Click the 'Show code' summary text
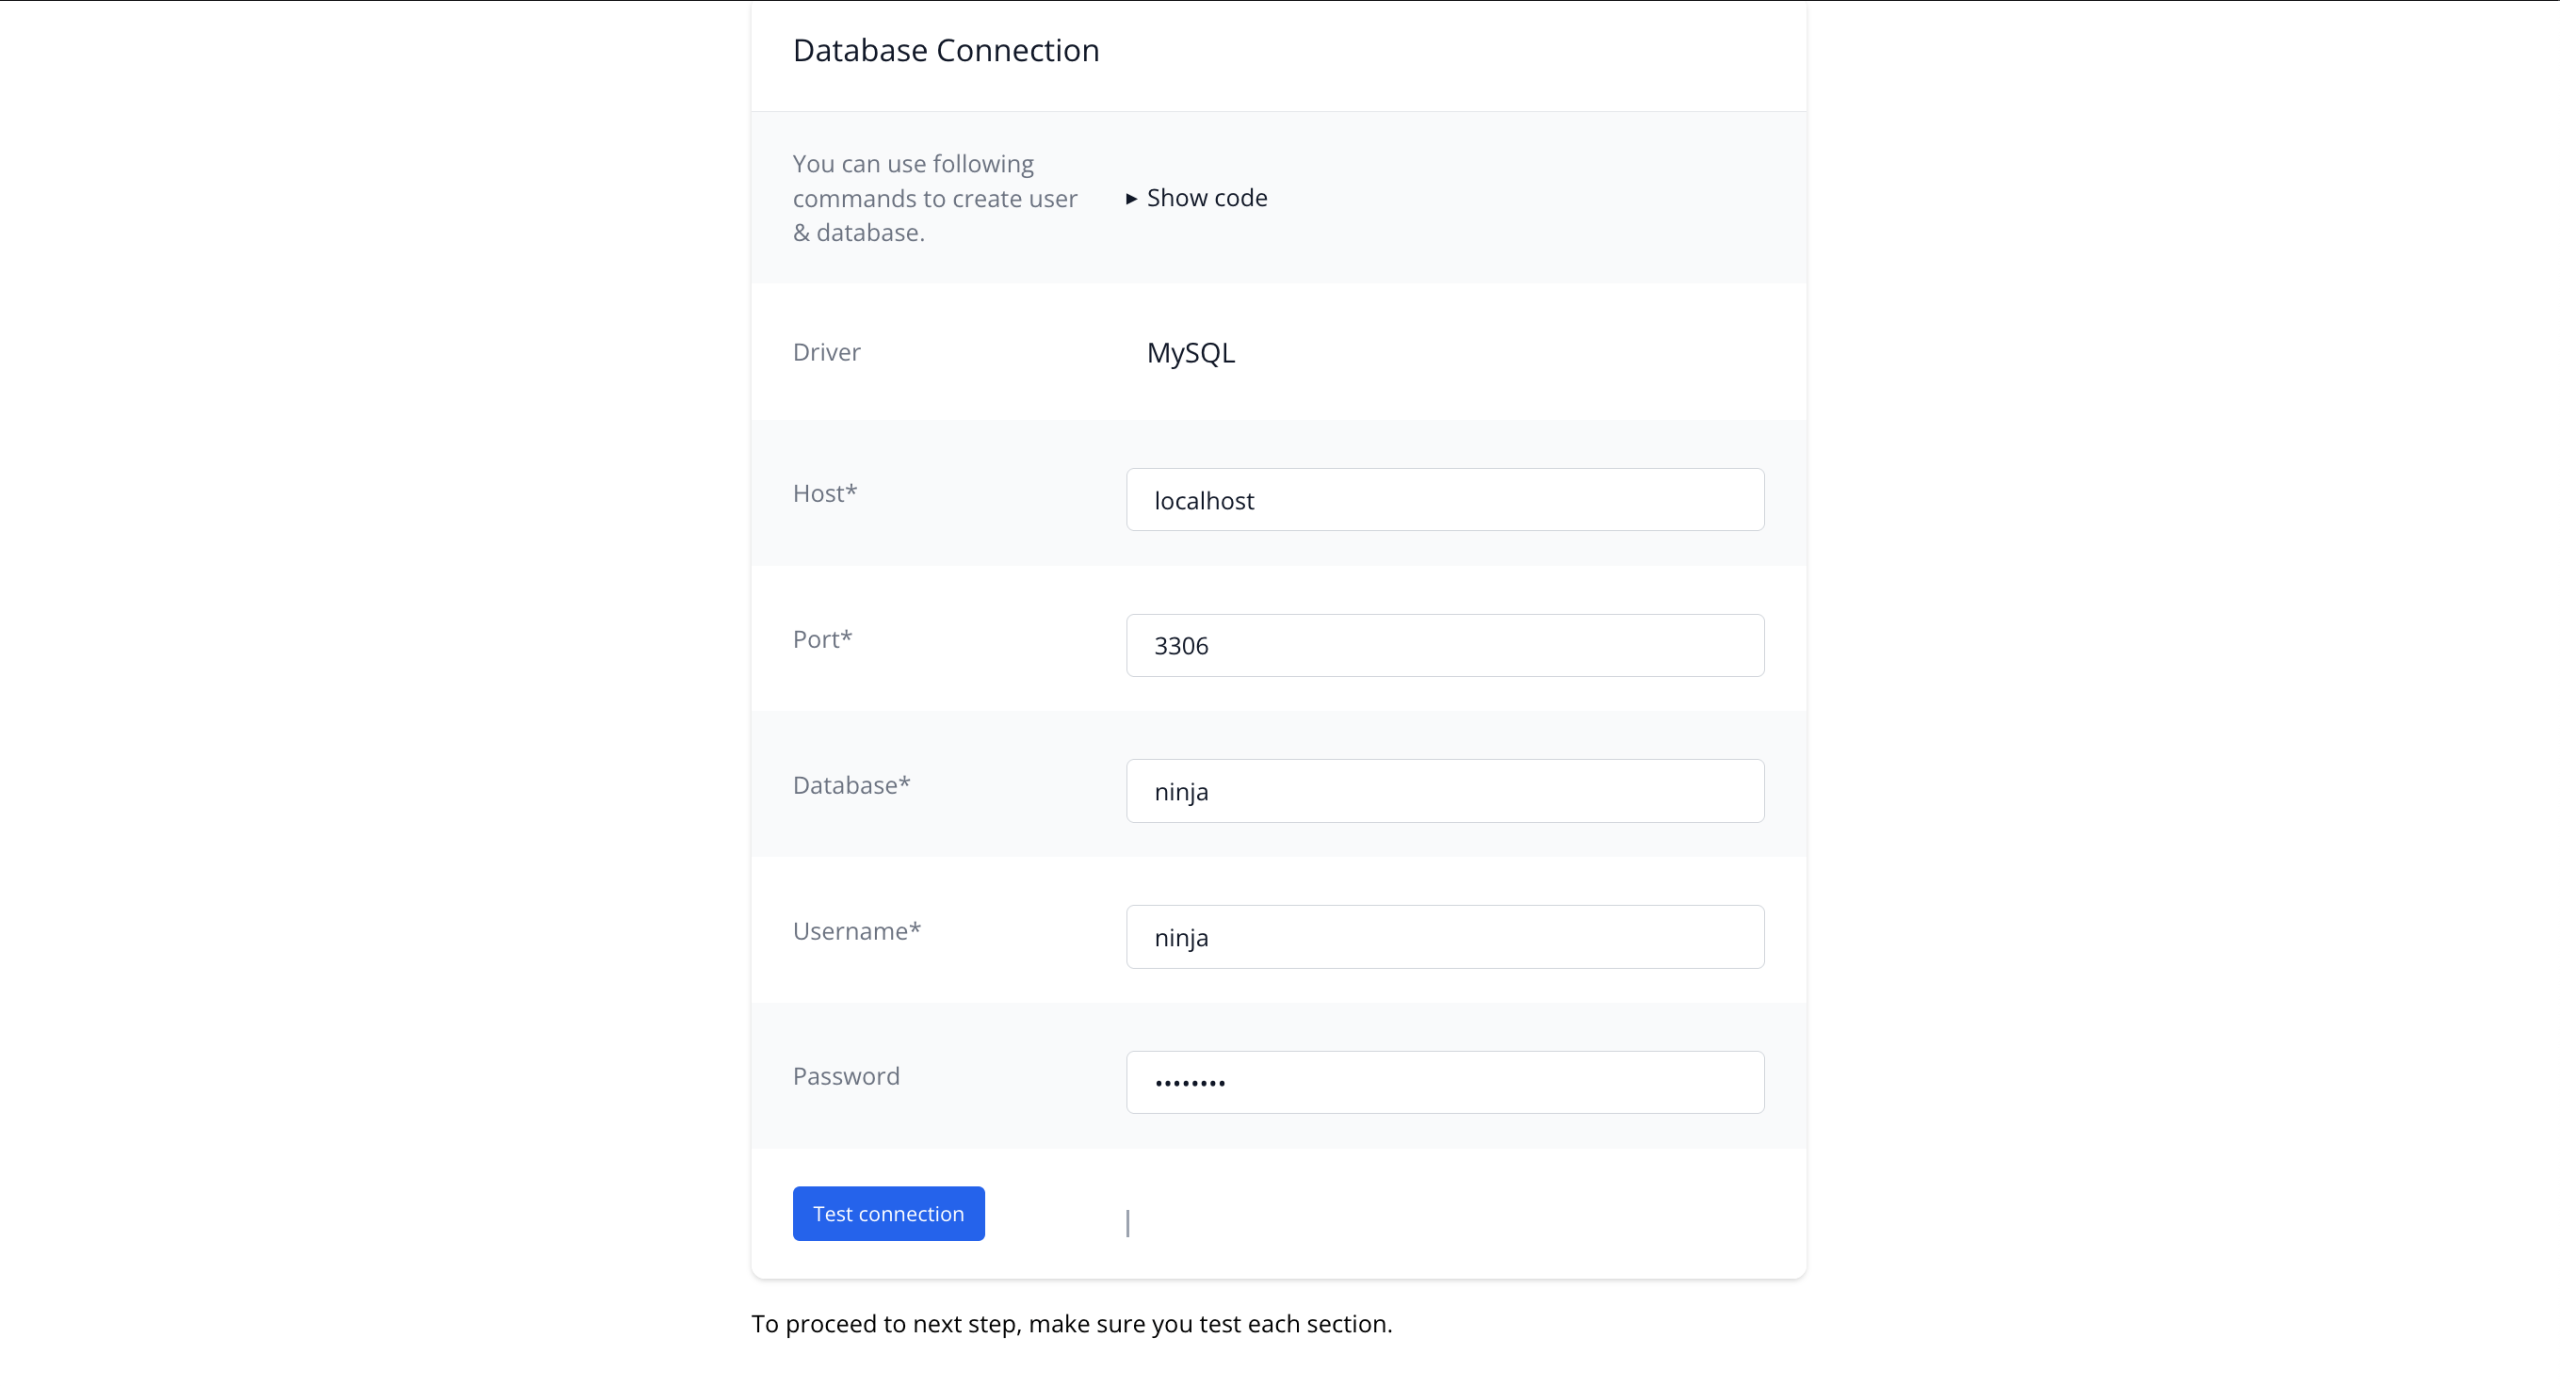The height and width of the screenshot is (1386, 2560). 1207,198
